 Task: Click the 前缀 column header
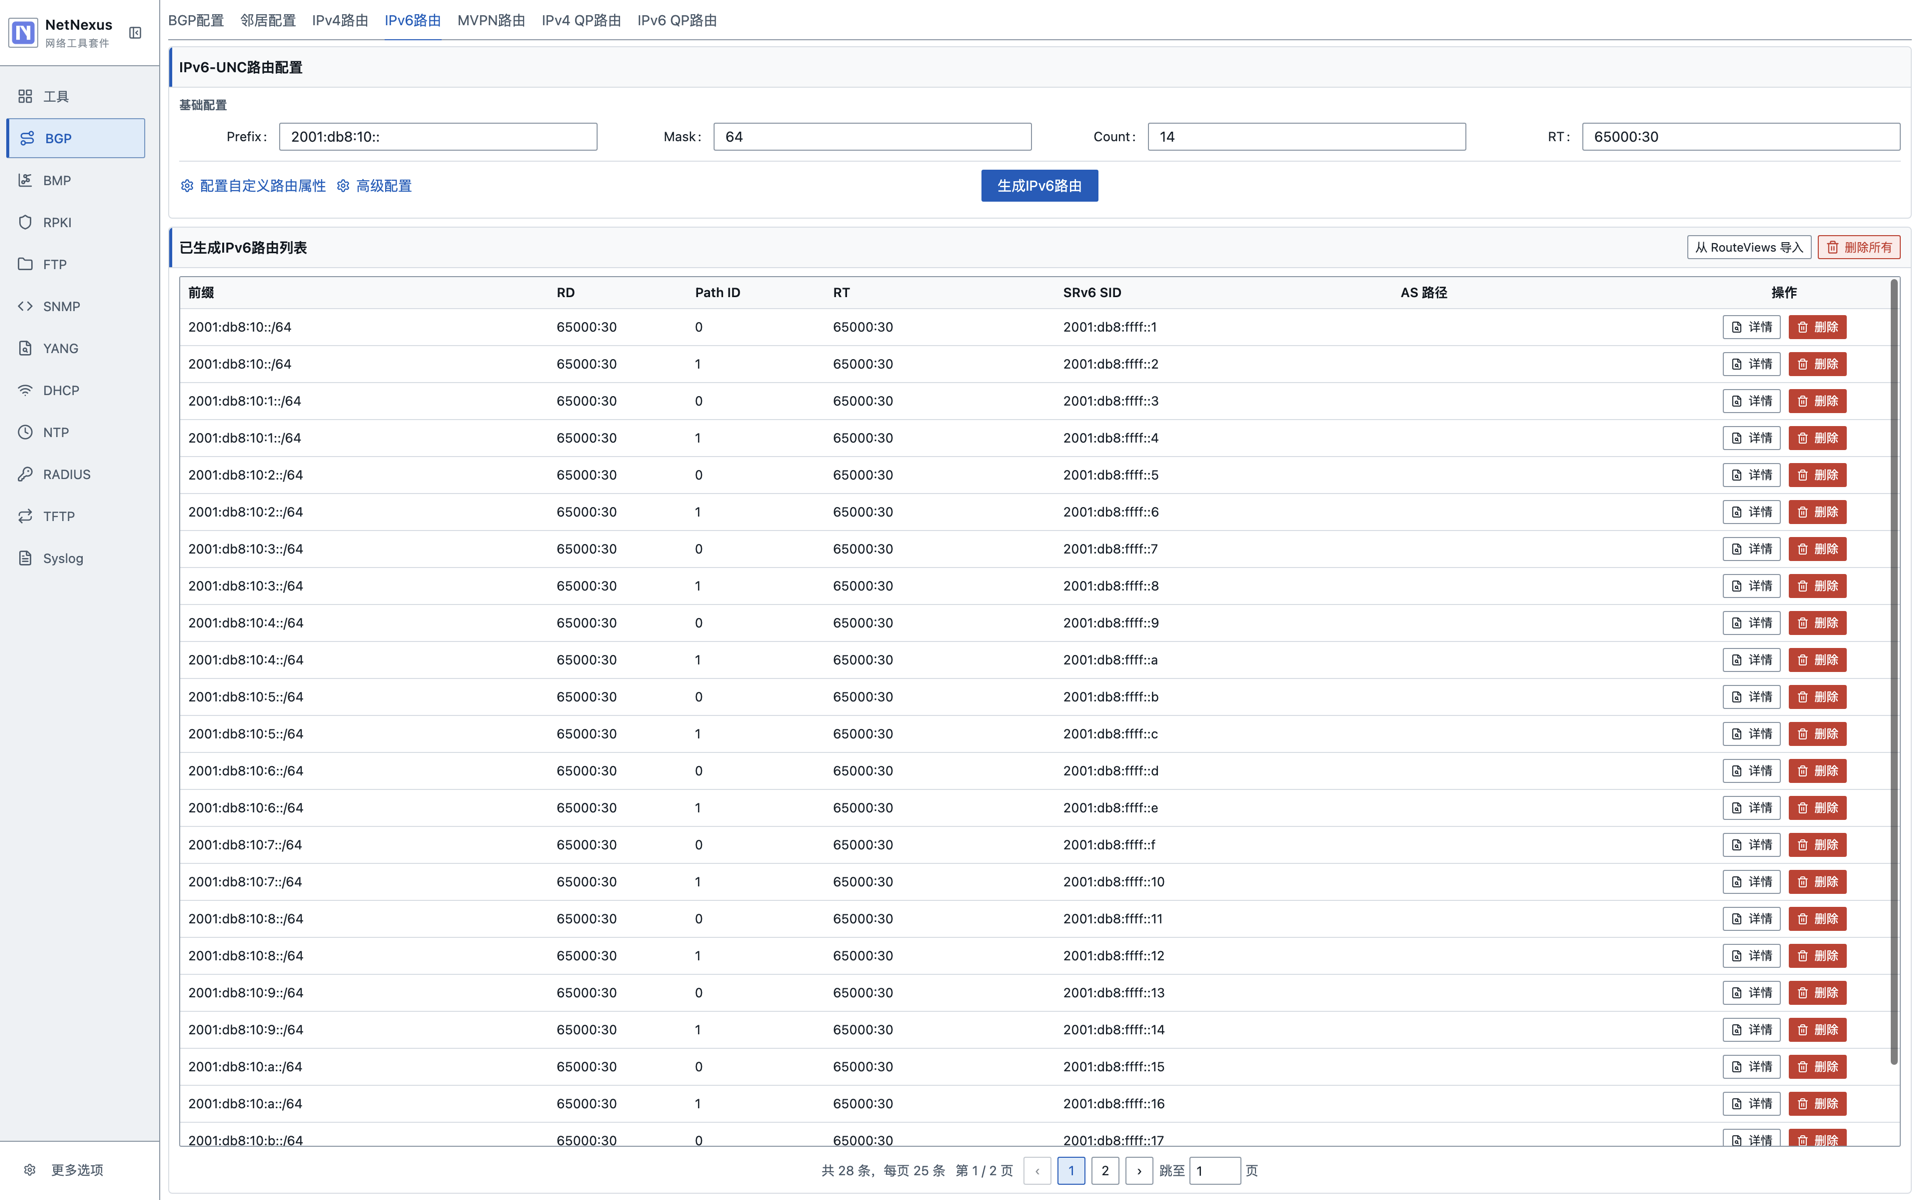pos(201,293)
